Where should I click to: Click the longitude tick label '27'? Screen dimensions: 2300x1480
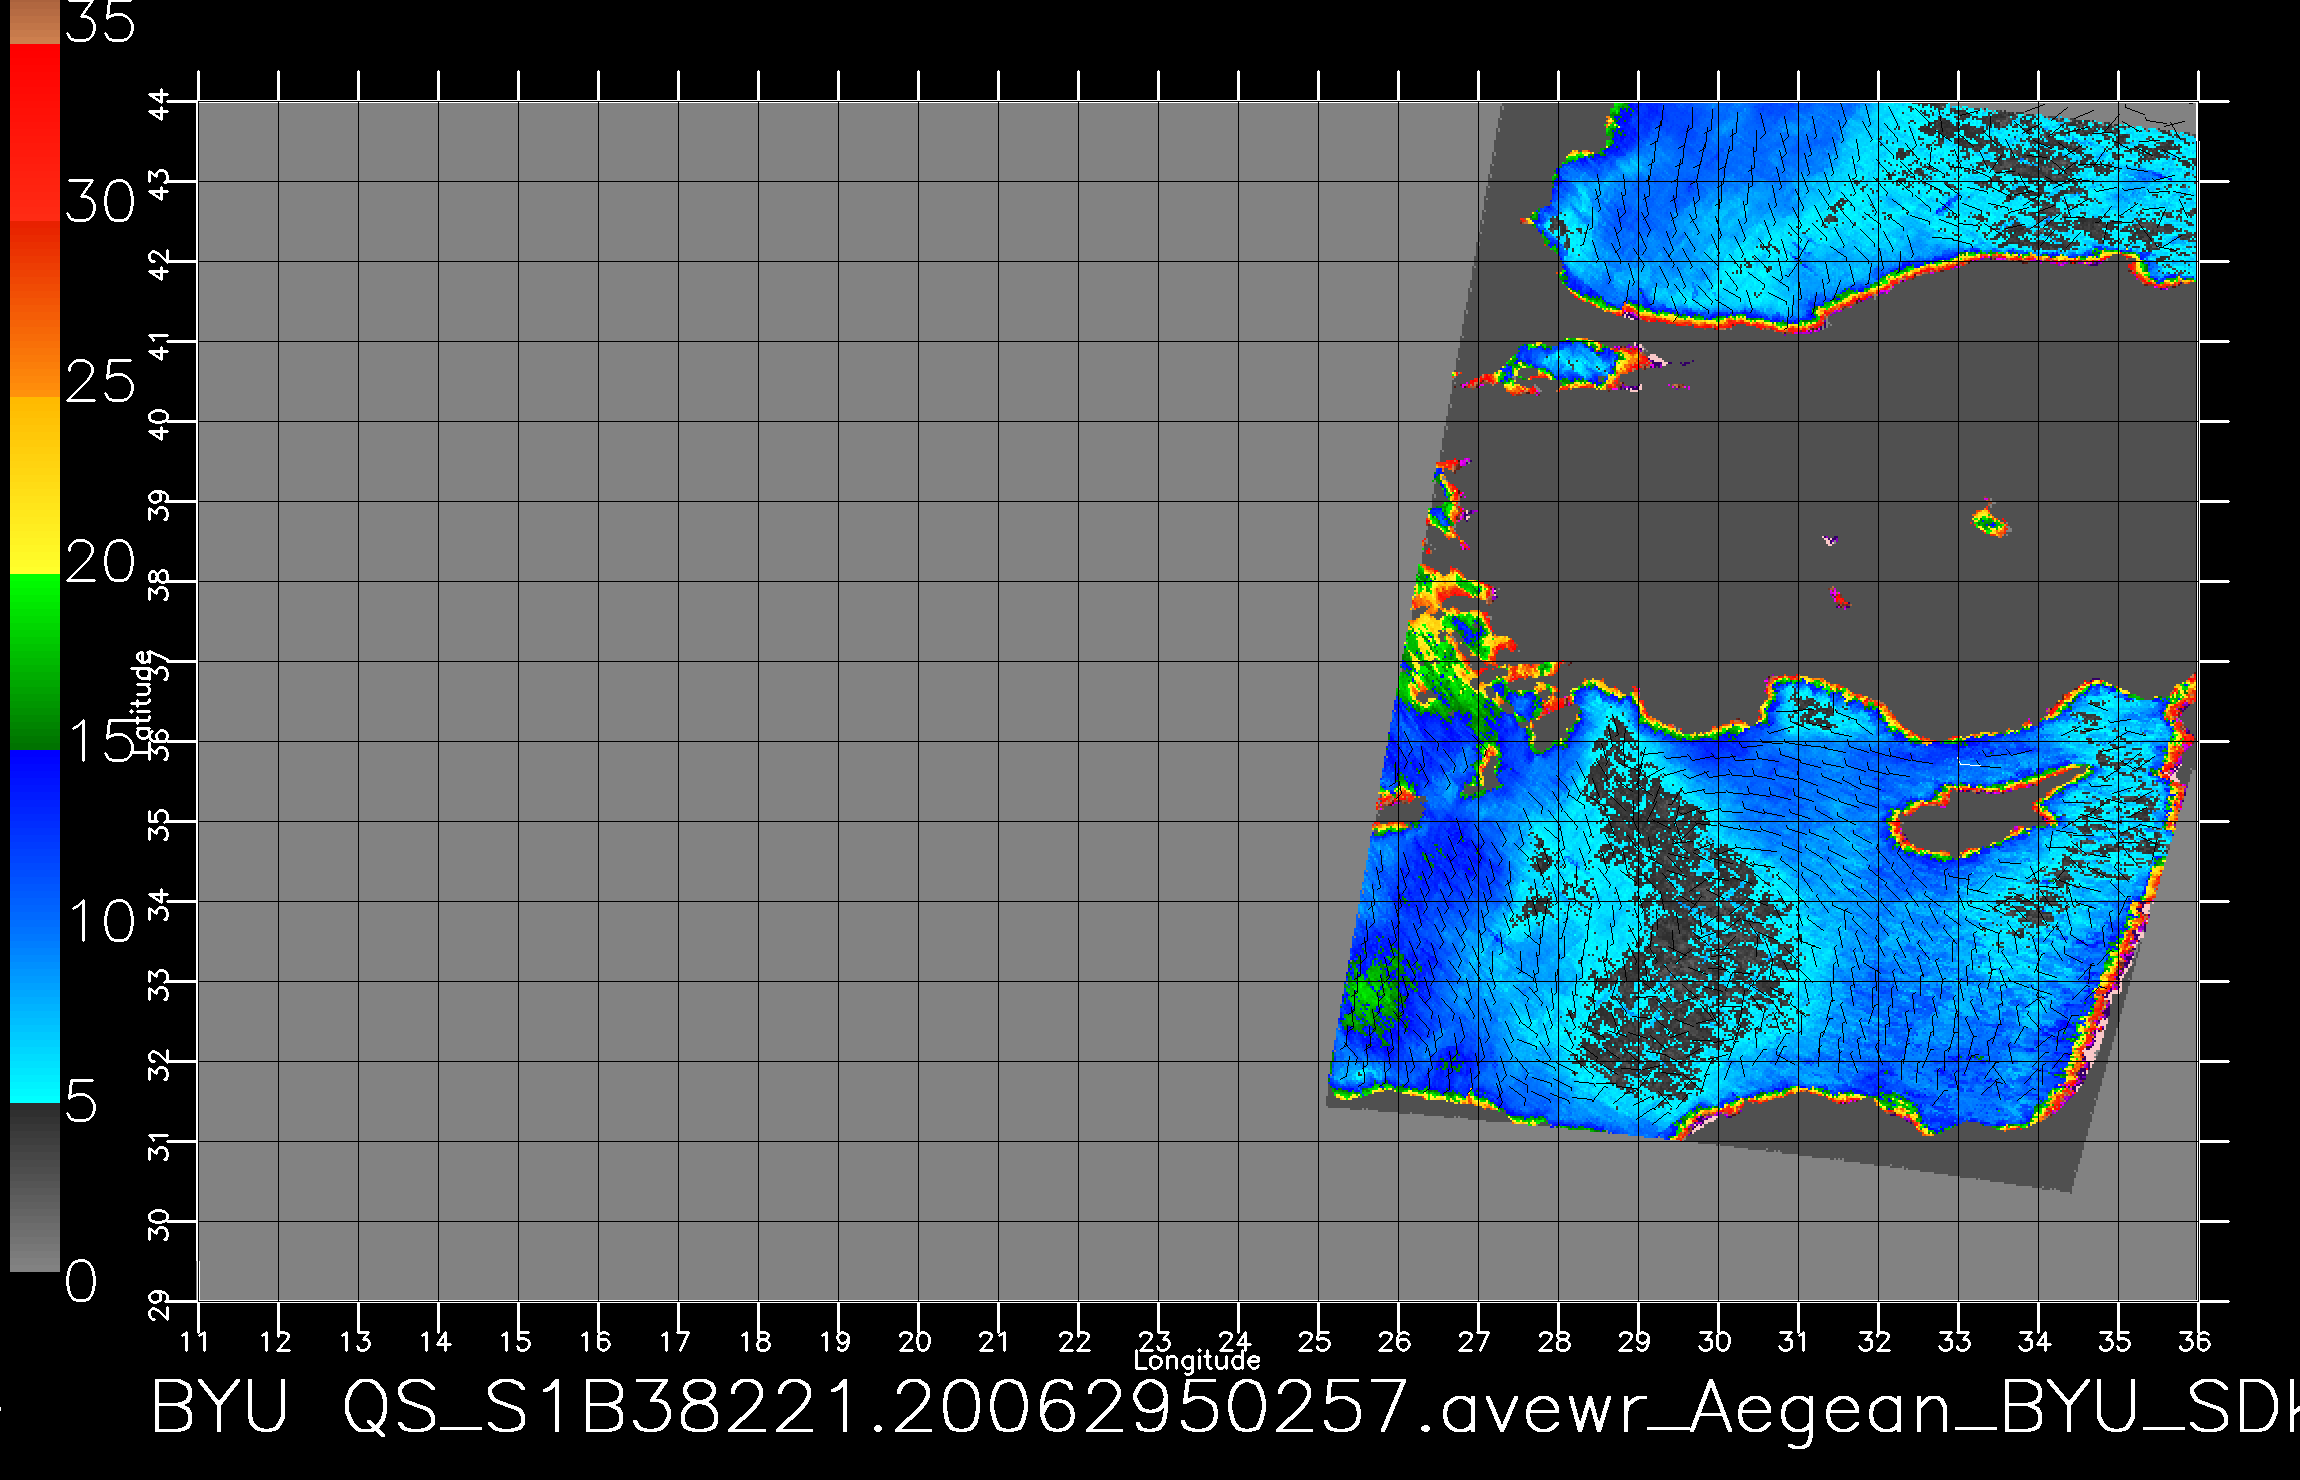pos(1475,1341)
